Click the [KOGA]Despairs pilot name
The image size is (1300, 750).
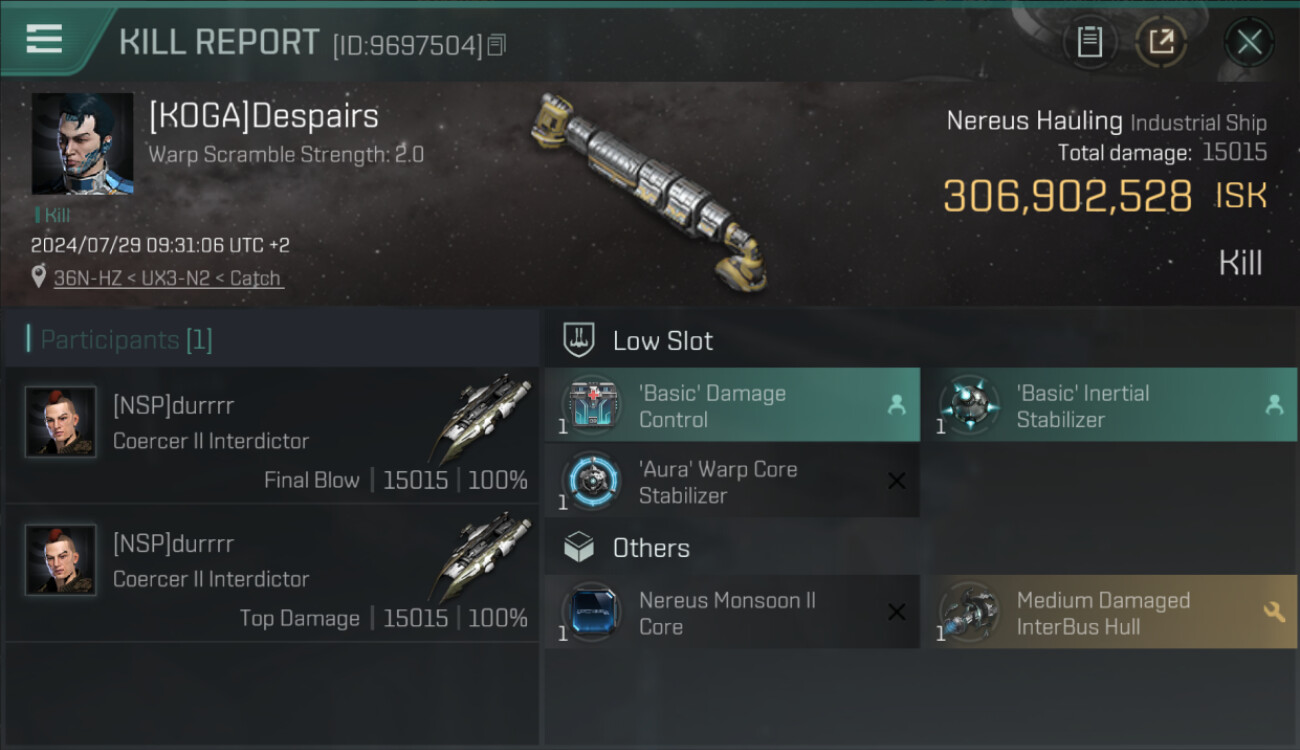[264, 116]
